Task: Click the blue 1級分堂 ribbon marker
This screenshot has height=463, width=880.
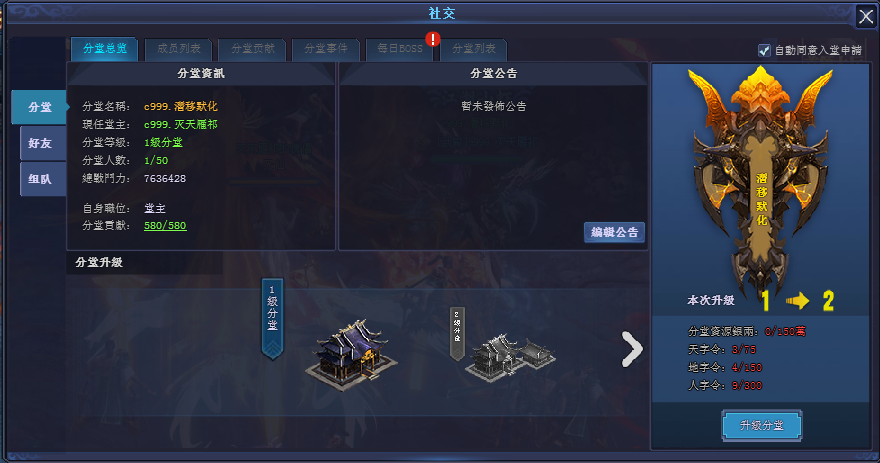Action: tap(272, 318)
